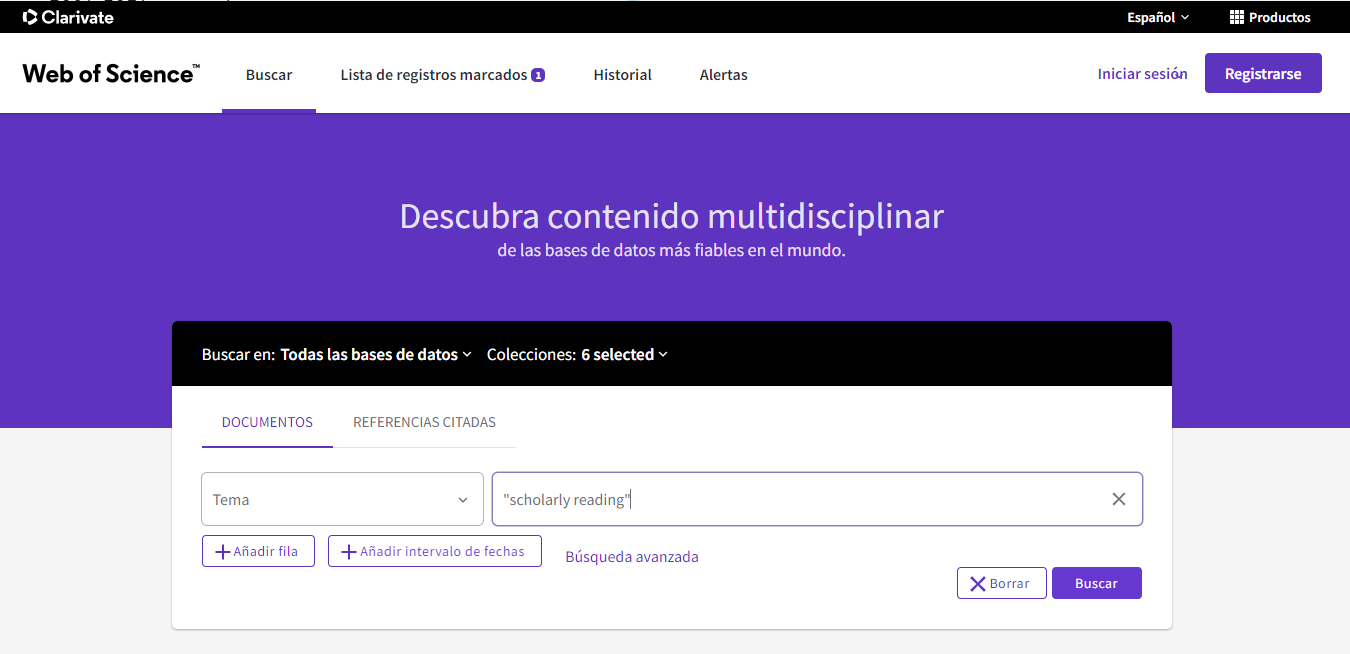The height and width of the screenshot is (654, 1350).
Task: Open the Productos apps menu
Action: [x=1270, y=17]
